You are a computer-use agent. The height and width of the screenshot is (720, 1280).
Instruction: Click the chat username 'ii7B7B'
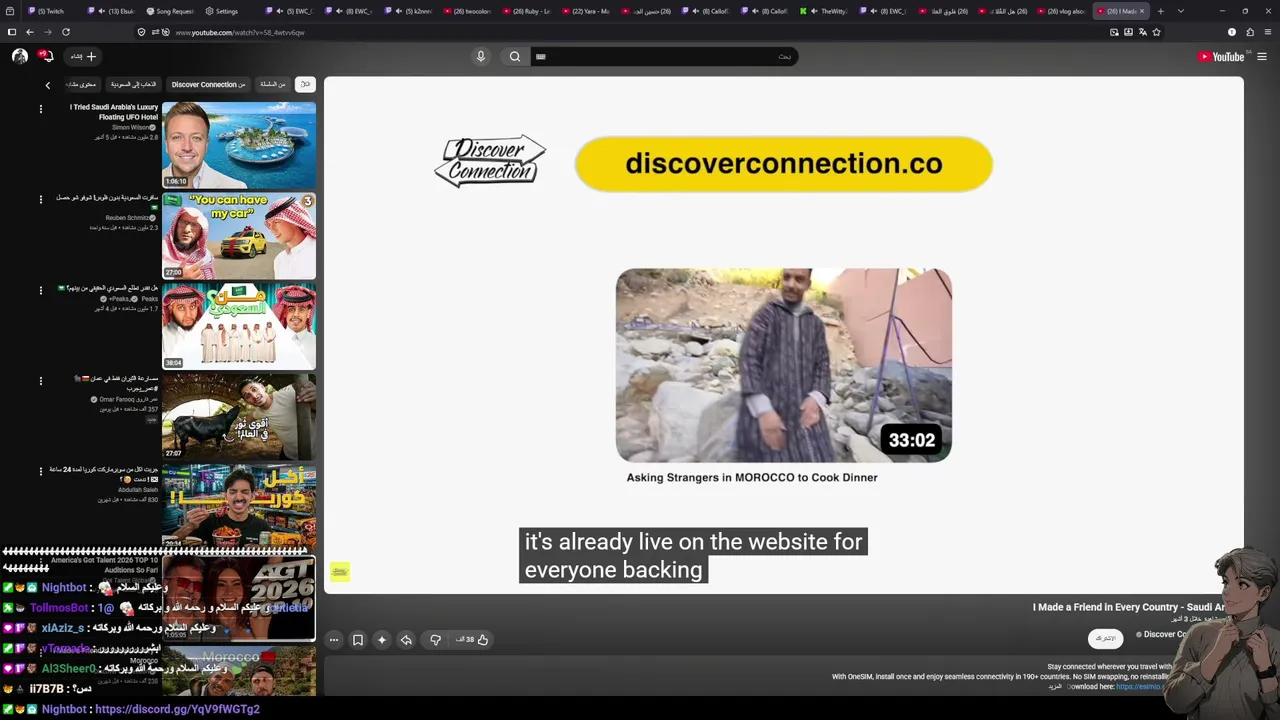tap(47, 689)
